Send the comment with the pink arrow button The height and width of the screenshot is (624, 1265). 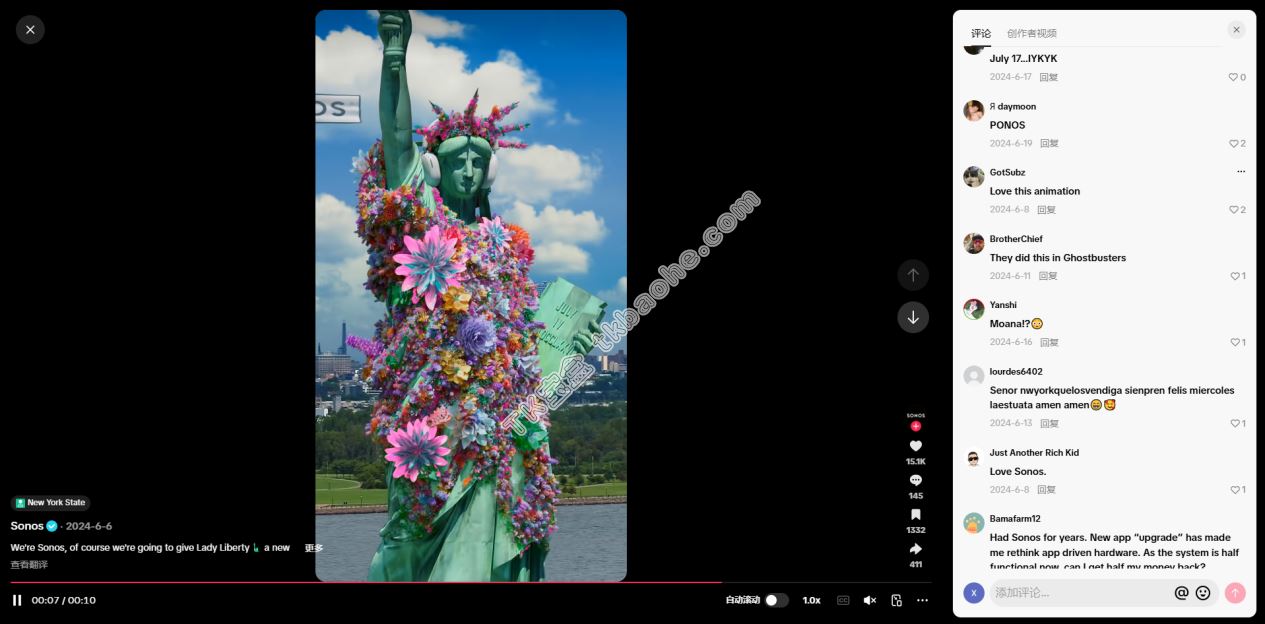(1235, 593)
